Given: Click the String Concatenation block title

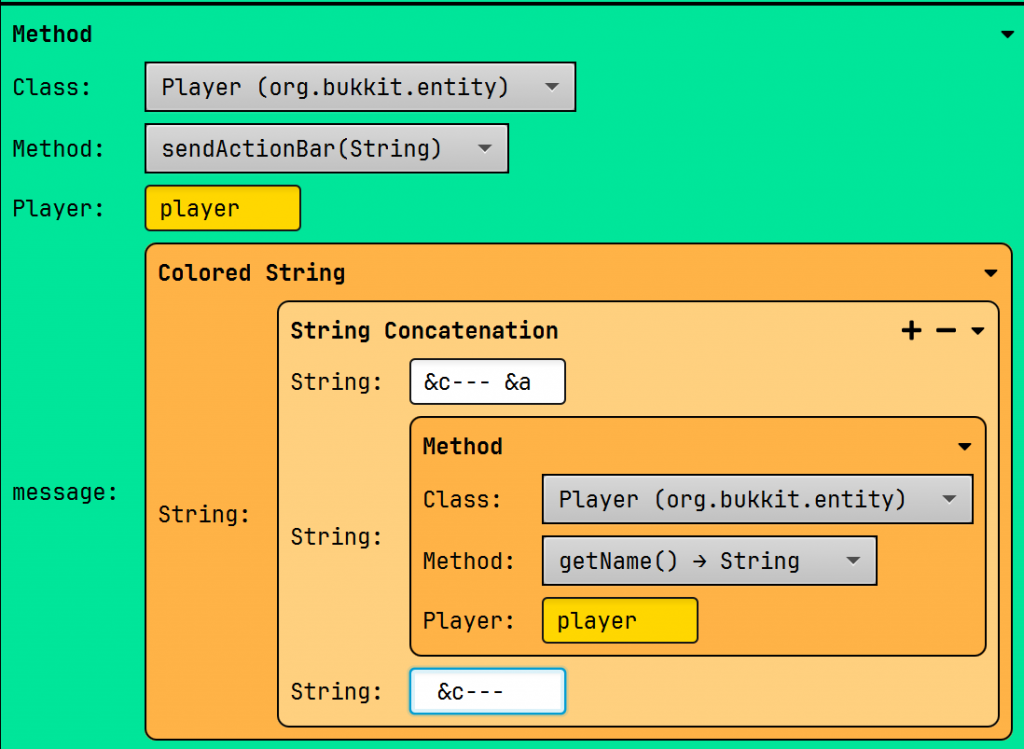Looking at the screenshot, I should (x=424, y=331).
